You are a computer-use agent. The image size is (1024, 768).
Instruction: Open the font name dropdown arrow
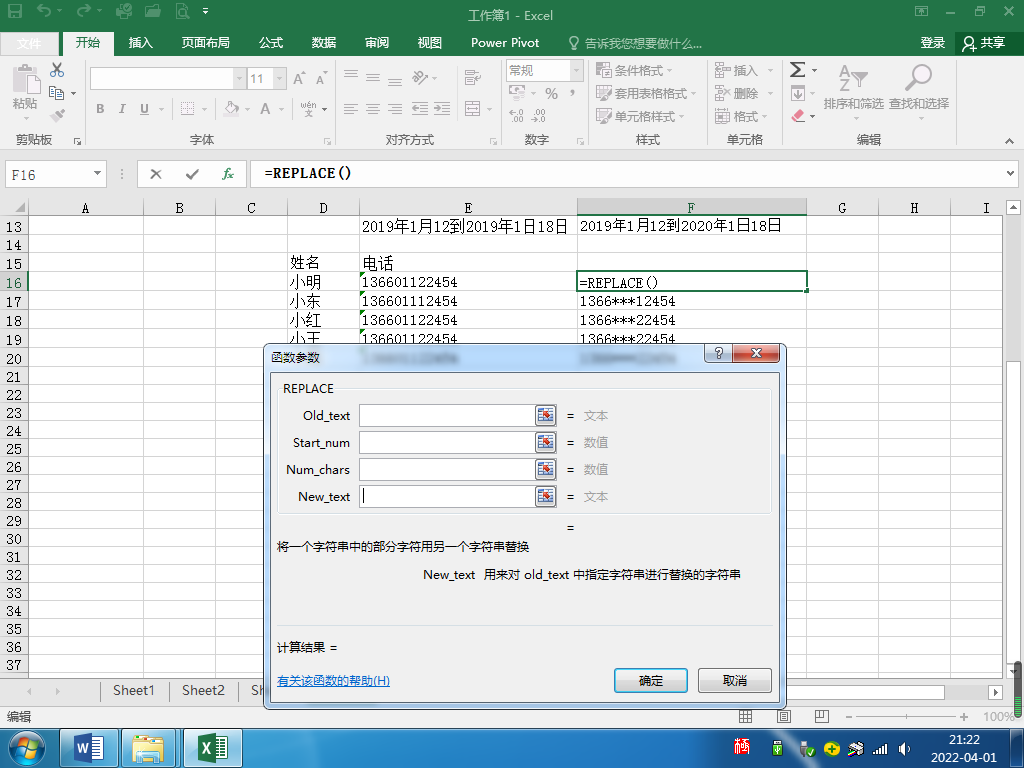(x=239, y=79)
